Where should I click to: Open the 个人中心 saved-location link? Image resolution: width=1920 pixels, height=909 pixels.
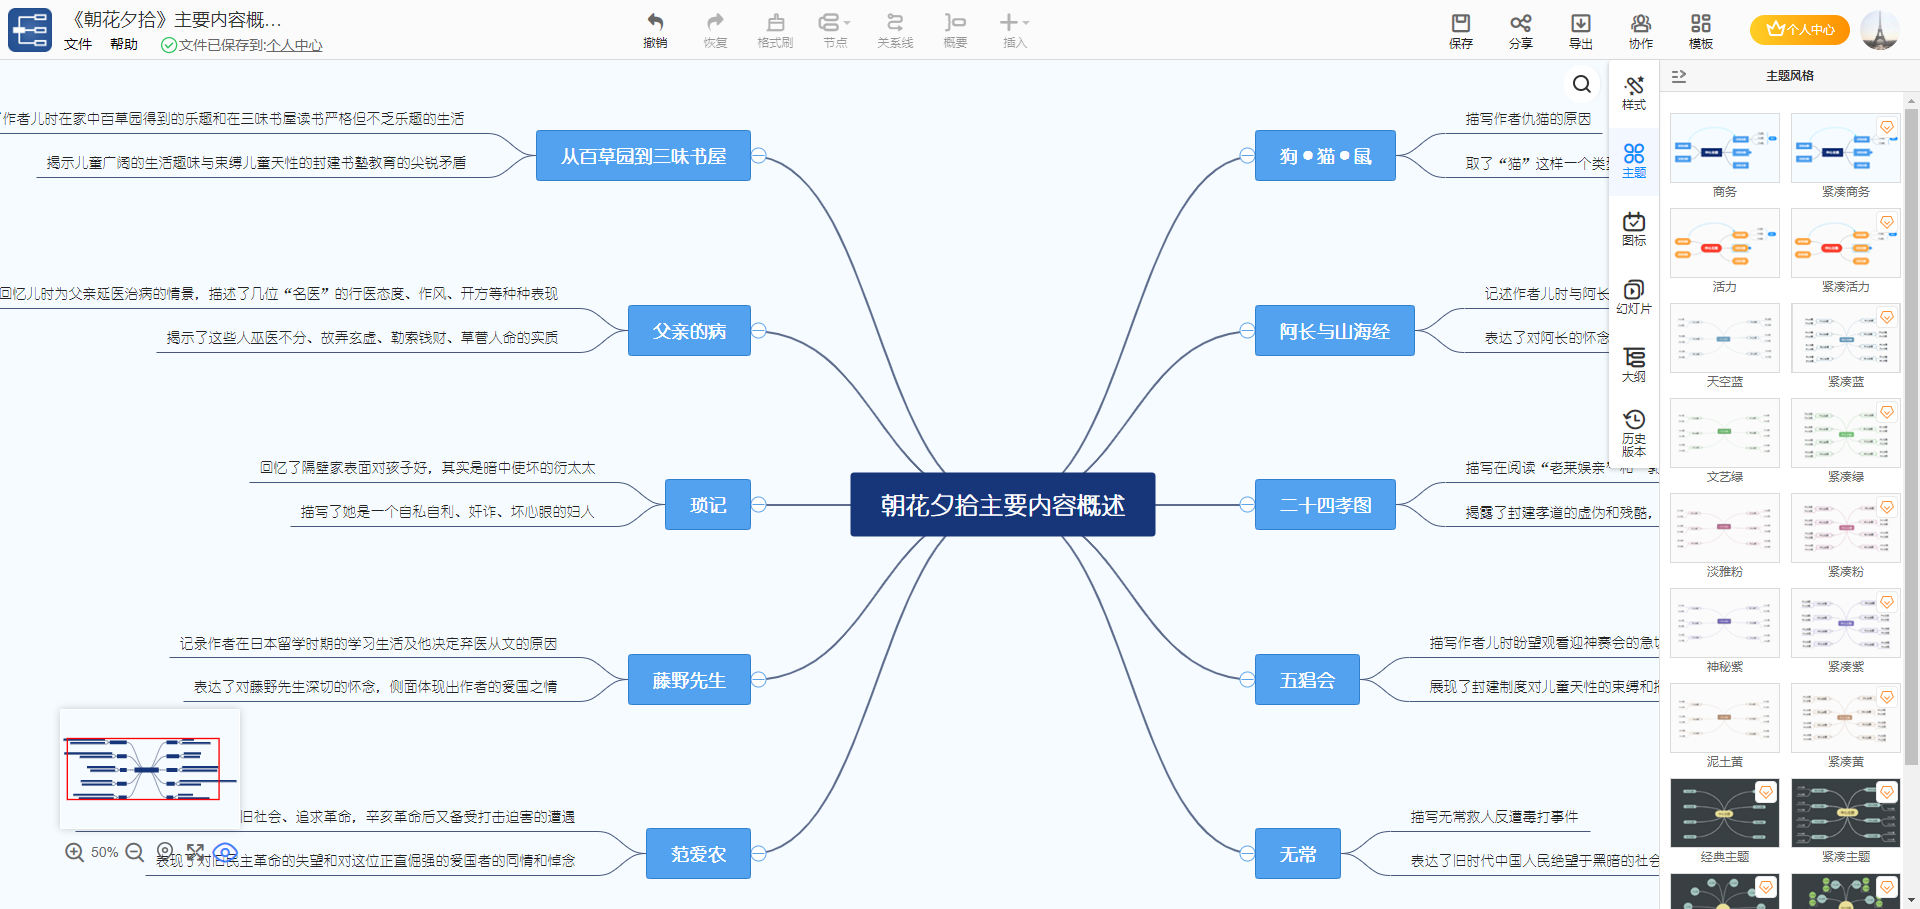294,45
